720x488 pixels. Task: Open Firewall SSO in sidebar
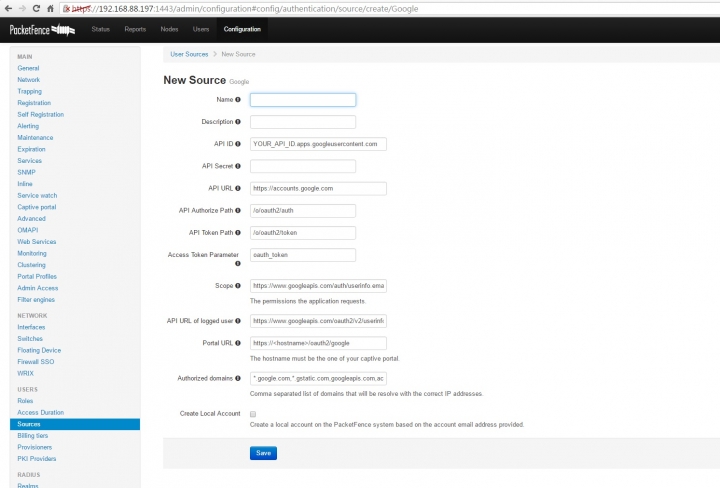36,362
